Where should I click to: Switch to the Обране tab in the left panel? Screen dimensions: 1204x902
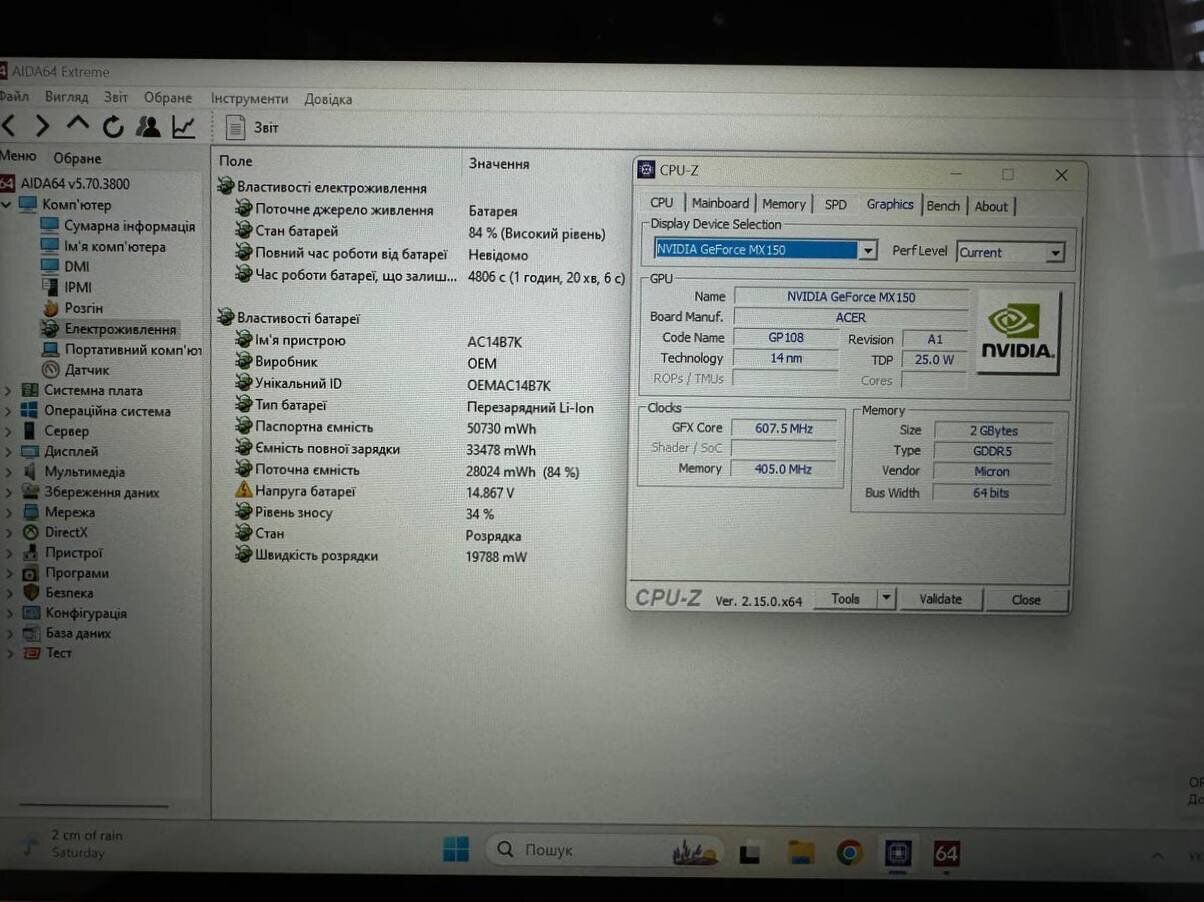[x=77, y=158]
